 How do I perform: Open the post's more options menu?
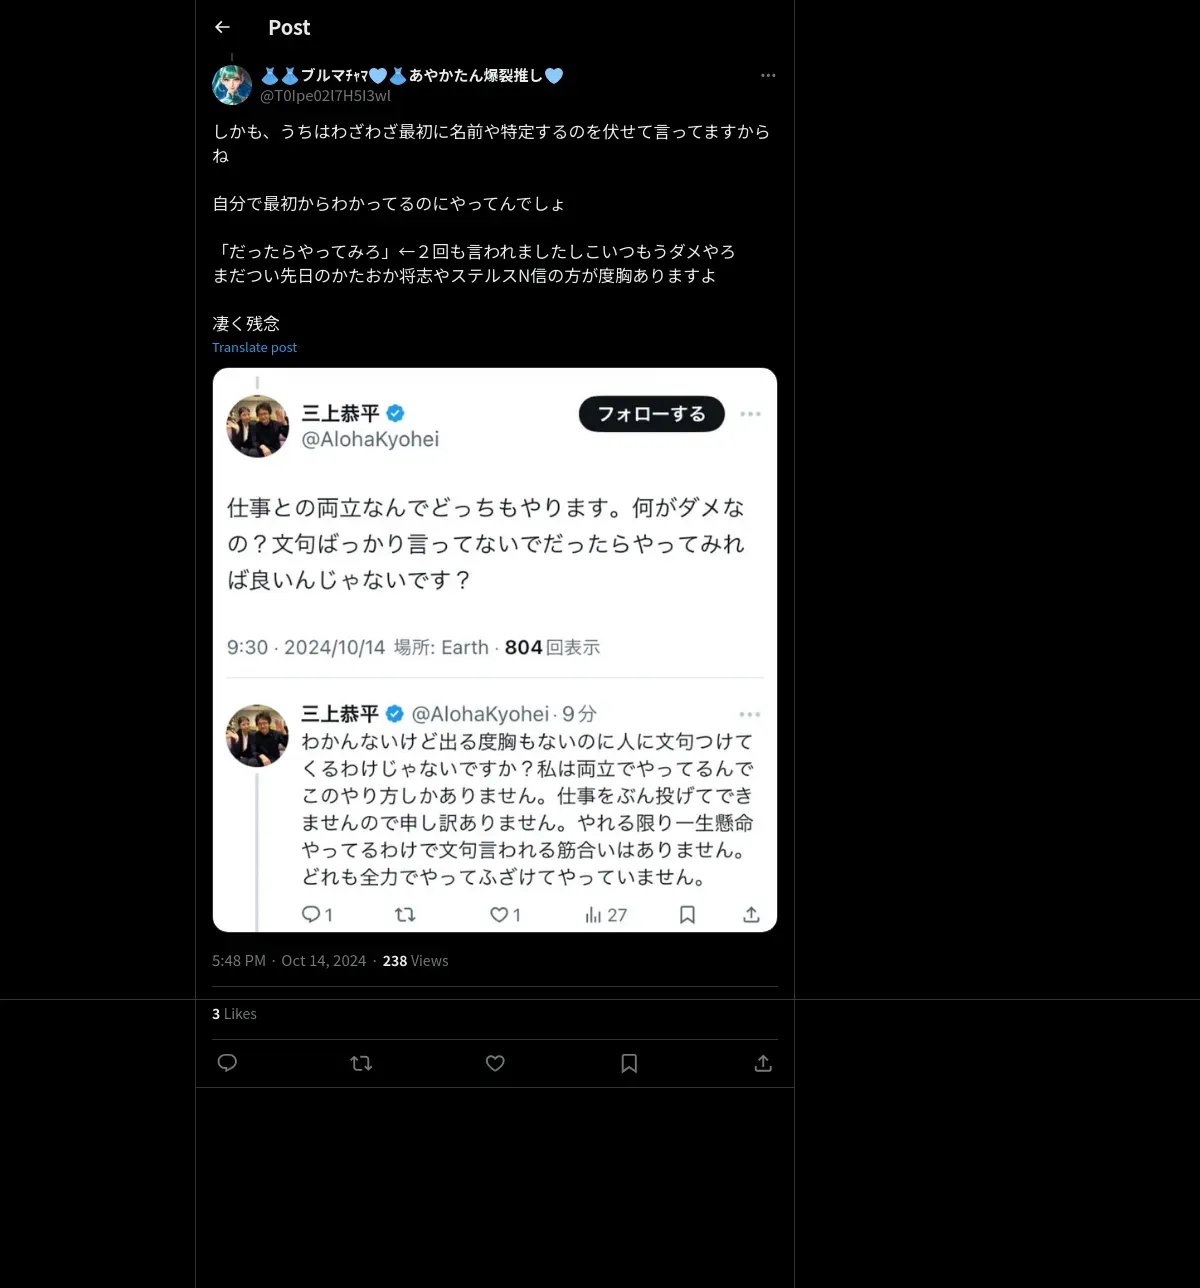coord(768,75)
